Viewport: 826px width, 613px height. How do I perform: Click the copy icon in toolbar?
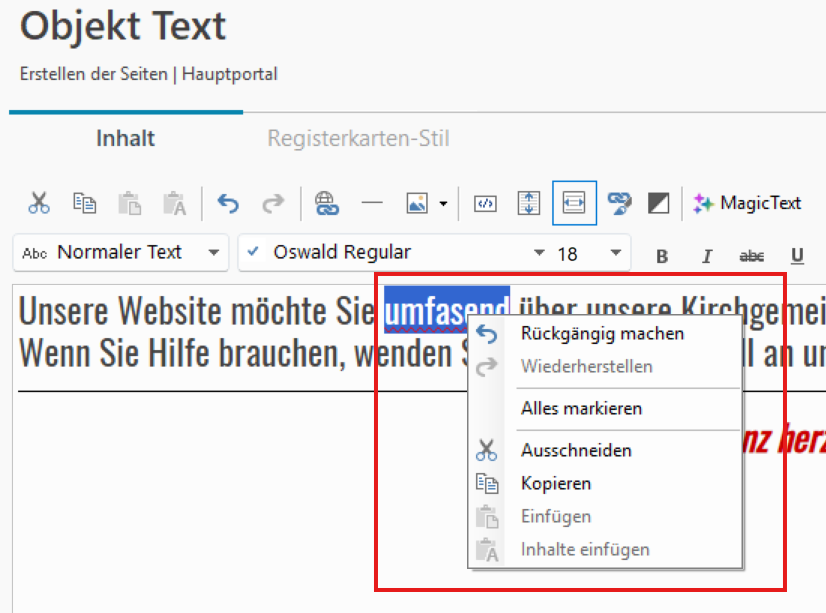point(84,203)
